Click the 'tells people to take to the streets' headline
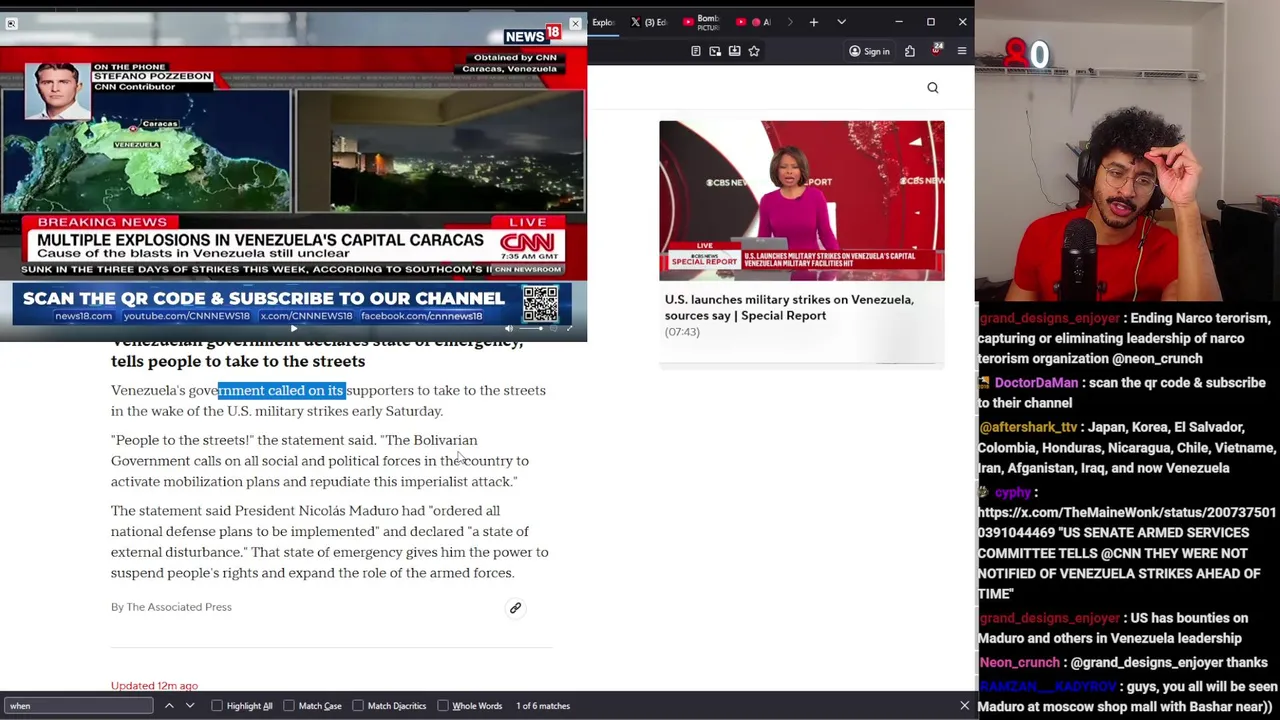The width and height of the screenshot is (1280, 720). 238,362
